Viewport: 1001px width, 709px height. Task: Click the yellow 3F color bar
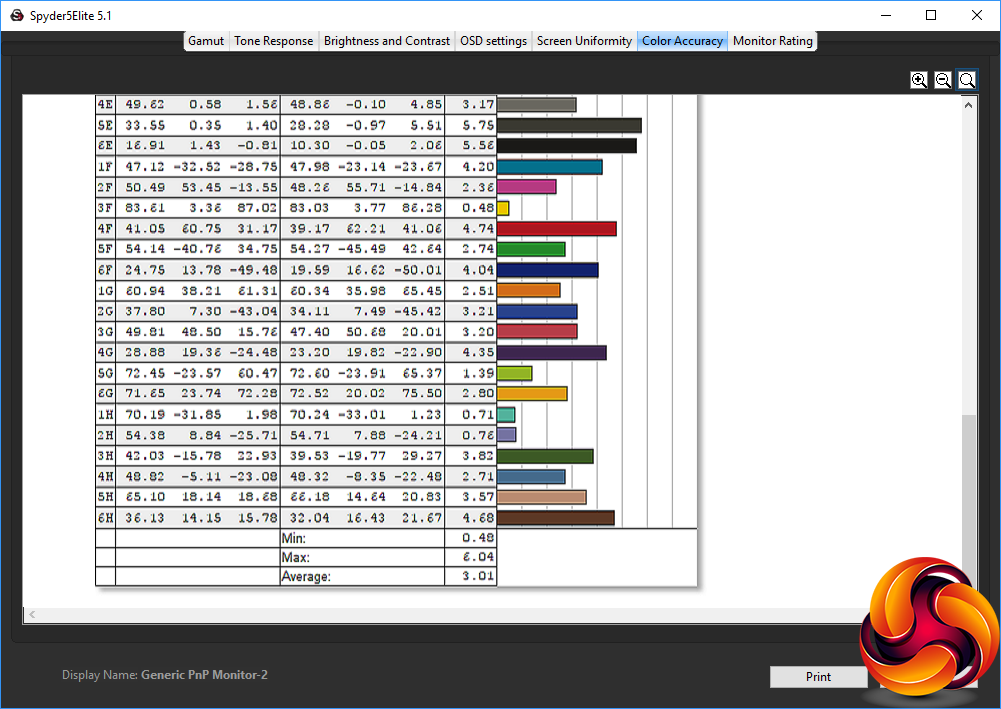[503, 208]
